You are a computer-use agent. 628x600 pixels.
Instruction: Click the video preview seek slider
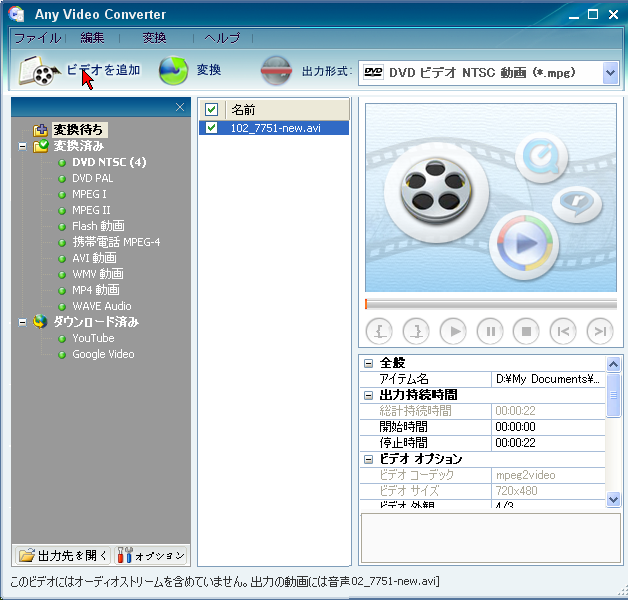pyautogui.click(x=490, y=303)
